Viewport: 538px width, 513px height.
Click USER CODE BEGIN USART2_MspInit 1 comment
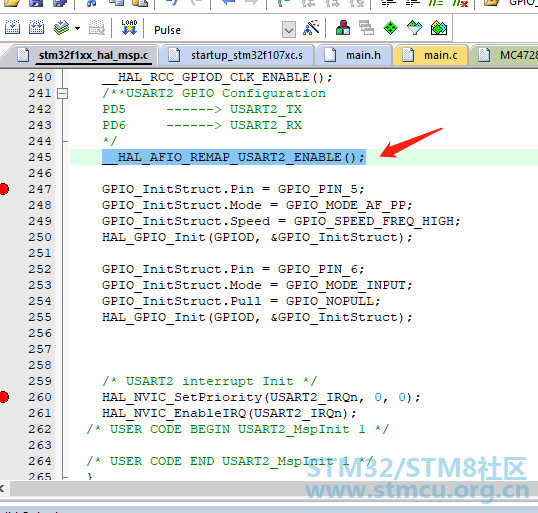click(x=237, y=429)
